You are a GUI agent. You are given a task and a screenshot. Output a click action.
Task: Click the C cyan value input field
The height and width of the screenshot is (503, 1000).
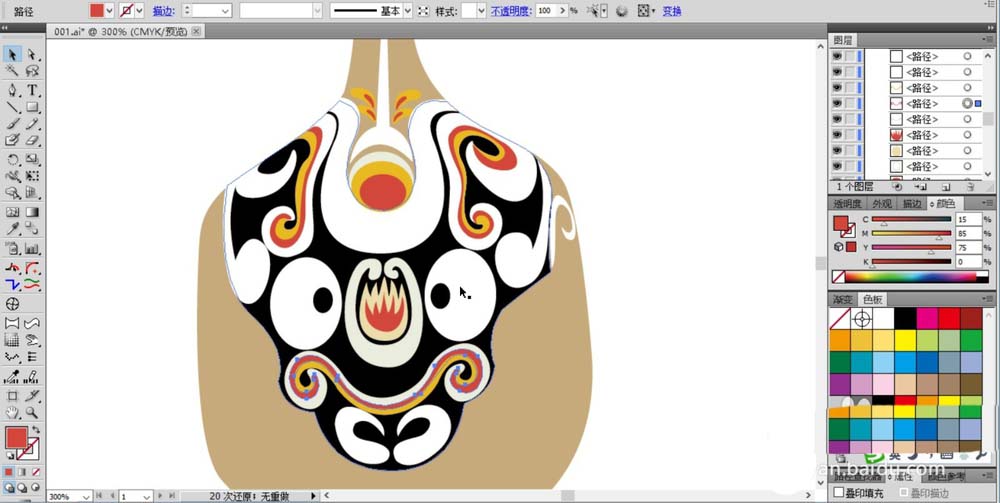968,218
